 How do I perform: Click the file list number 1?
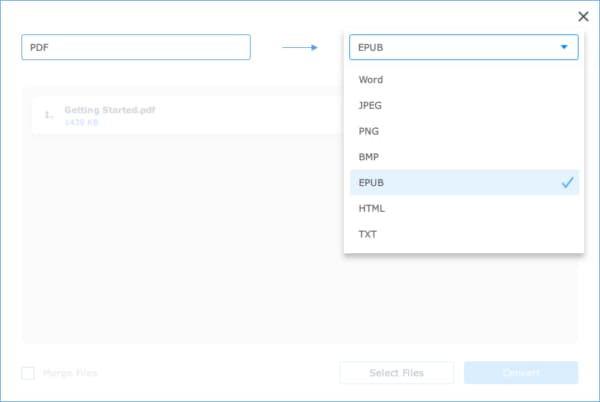pyautogui.click(x=47, y=115)
